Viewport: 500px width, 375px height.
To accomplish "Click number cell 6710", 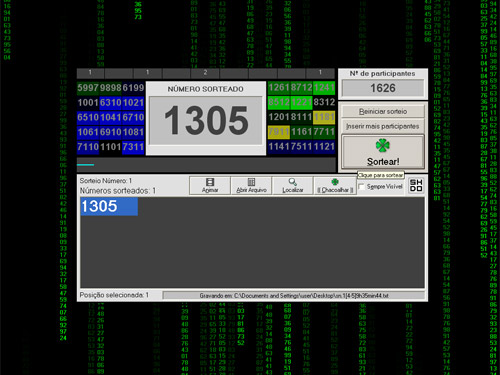I will pyautogui.click(x=133, y=117).
